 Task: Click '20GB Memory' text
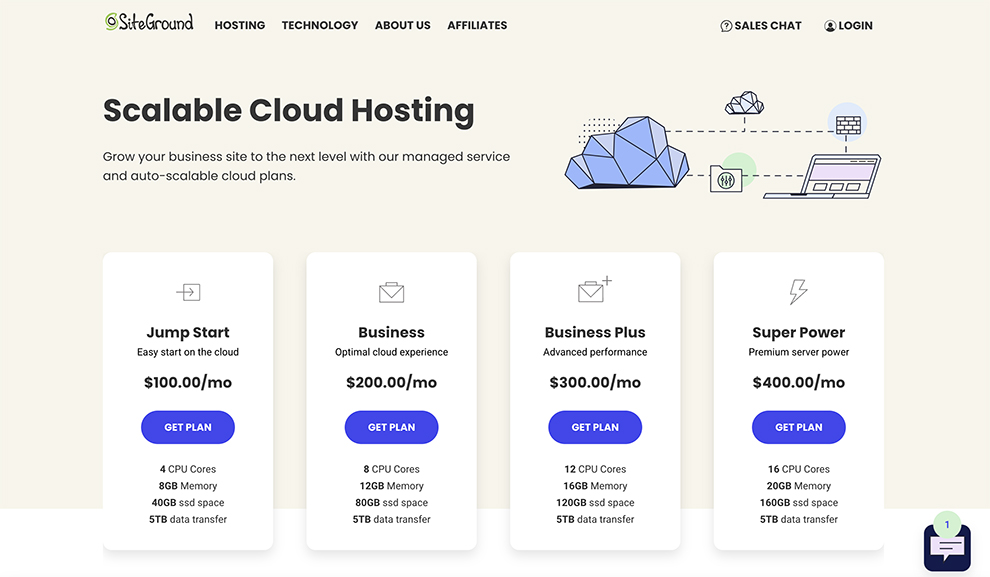point(799,486)
